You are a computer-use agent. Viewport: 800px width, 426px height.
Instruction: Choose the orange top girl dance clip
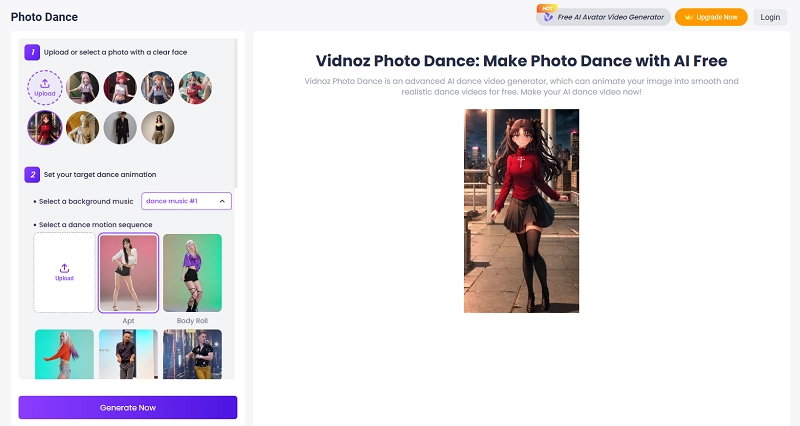click(64, 354)
